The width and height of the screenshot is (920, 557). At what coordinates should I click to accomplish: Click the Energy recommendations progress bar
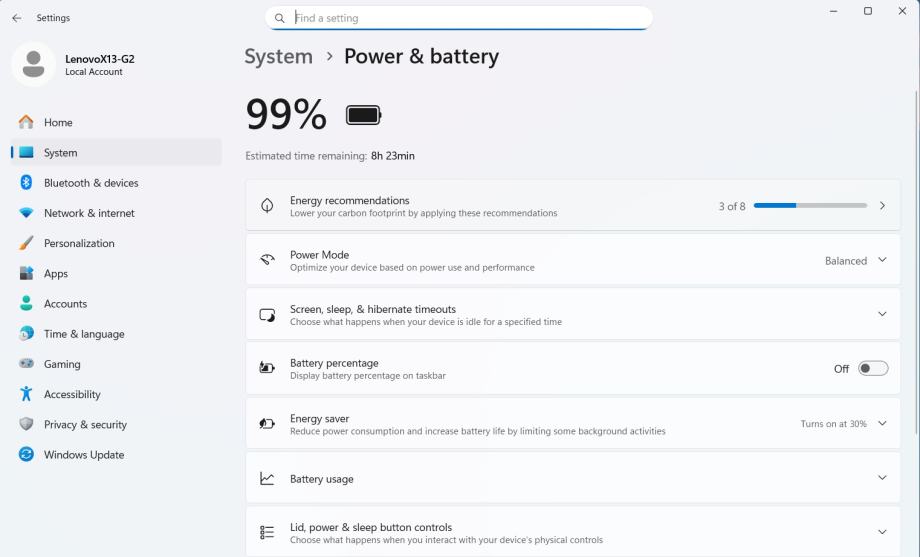(810, 206)
